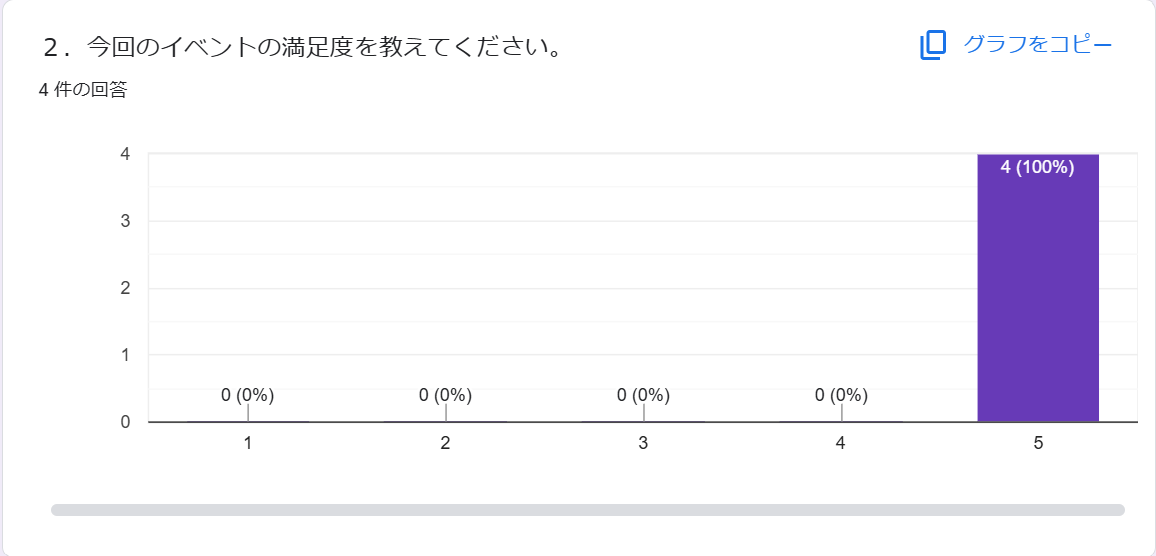
Task: Click the 0 (0%) label above rating 3
Action: point(644,395)
